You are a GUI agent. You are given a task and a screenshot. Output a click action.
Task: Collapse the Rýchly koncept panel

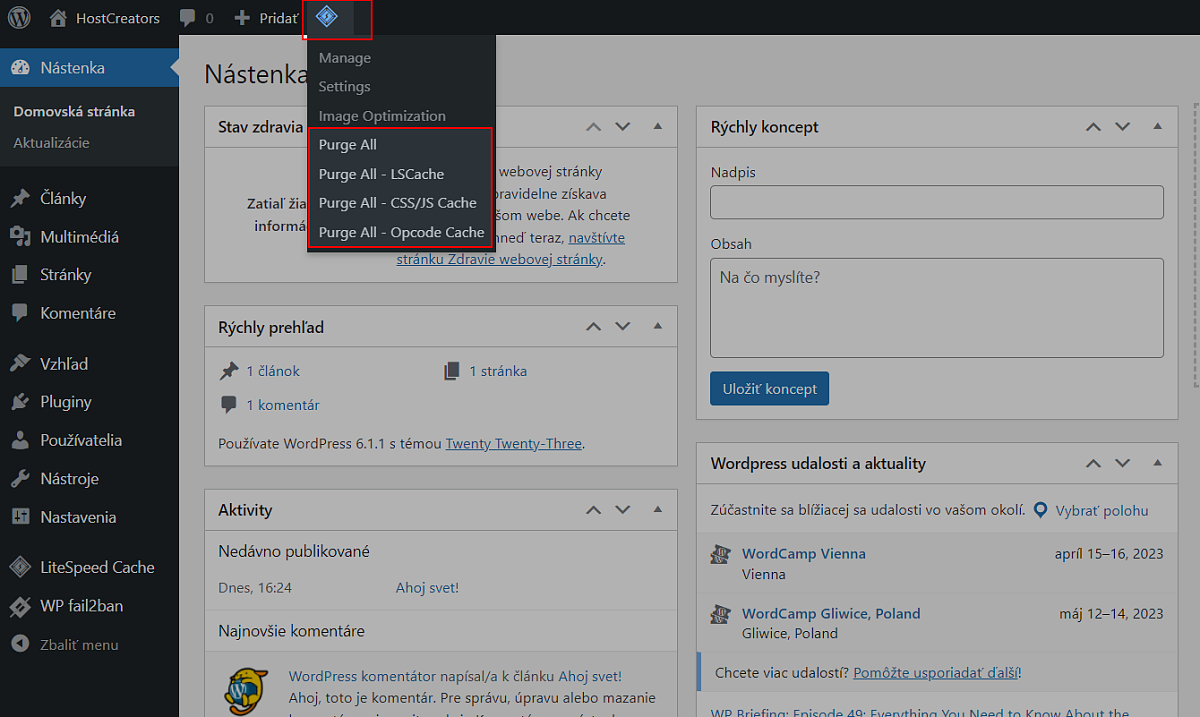click(1158, 127)
